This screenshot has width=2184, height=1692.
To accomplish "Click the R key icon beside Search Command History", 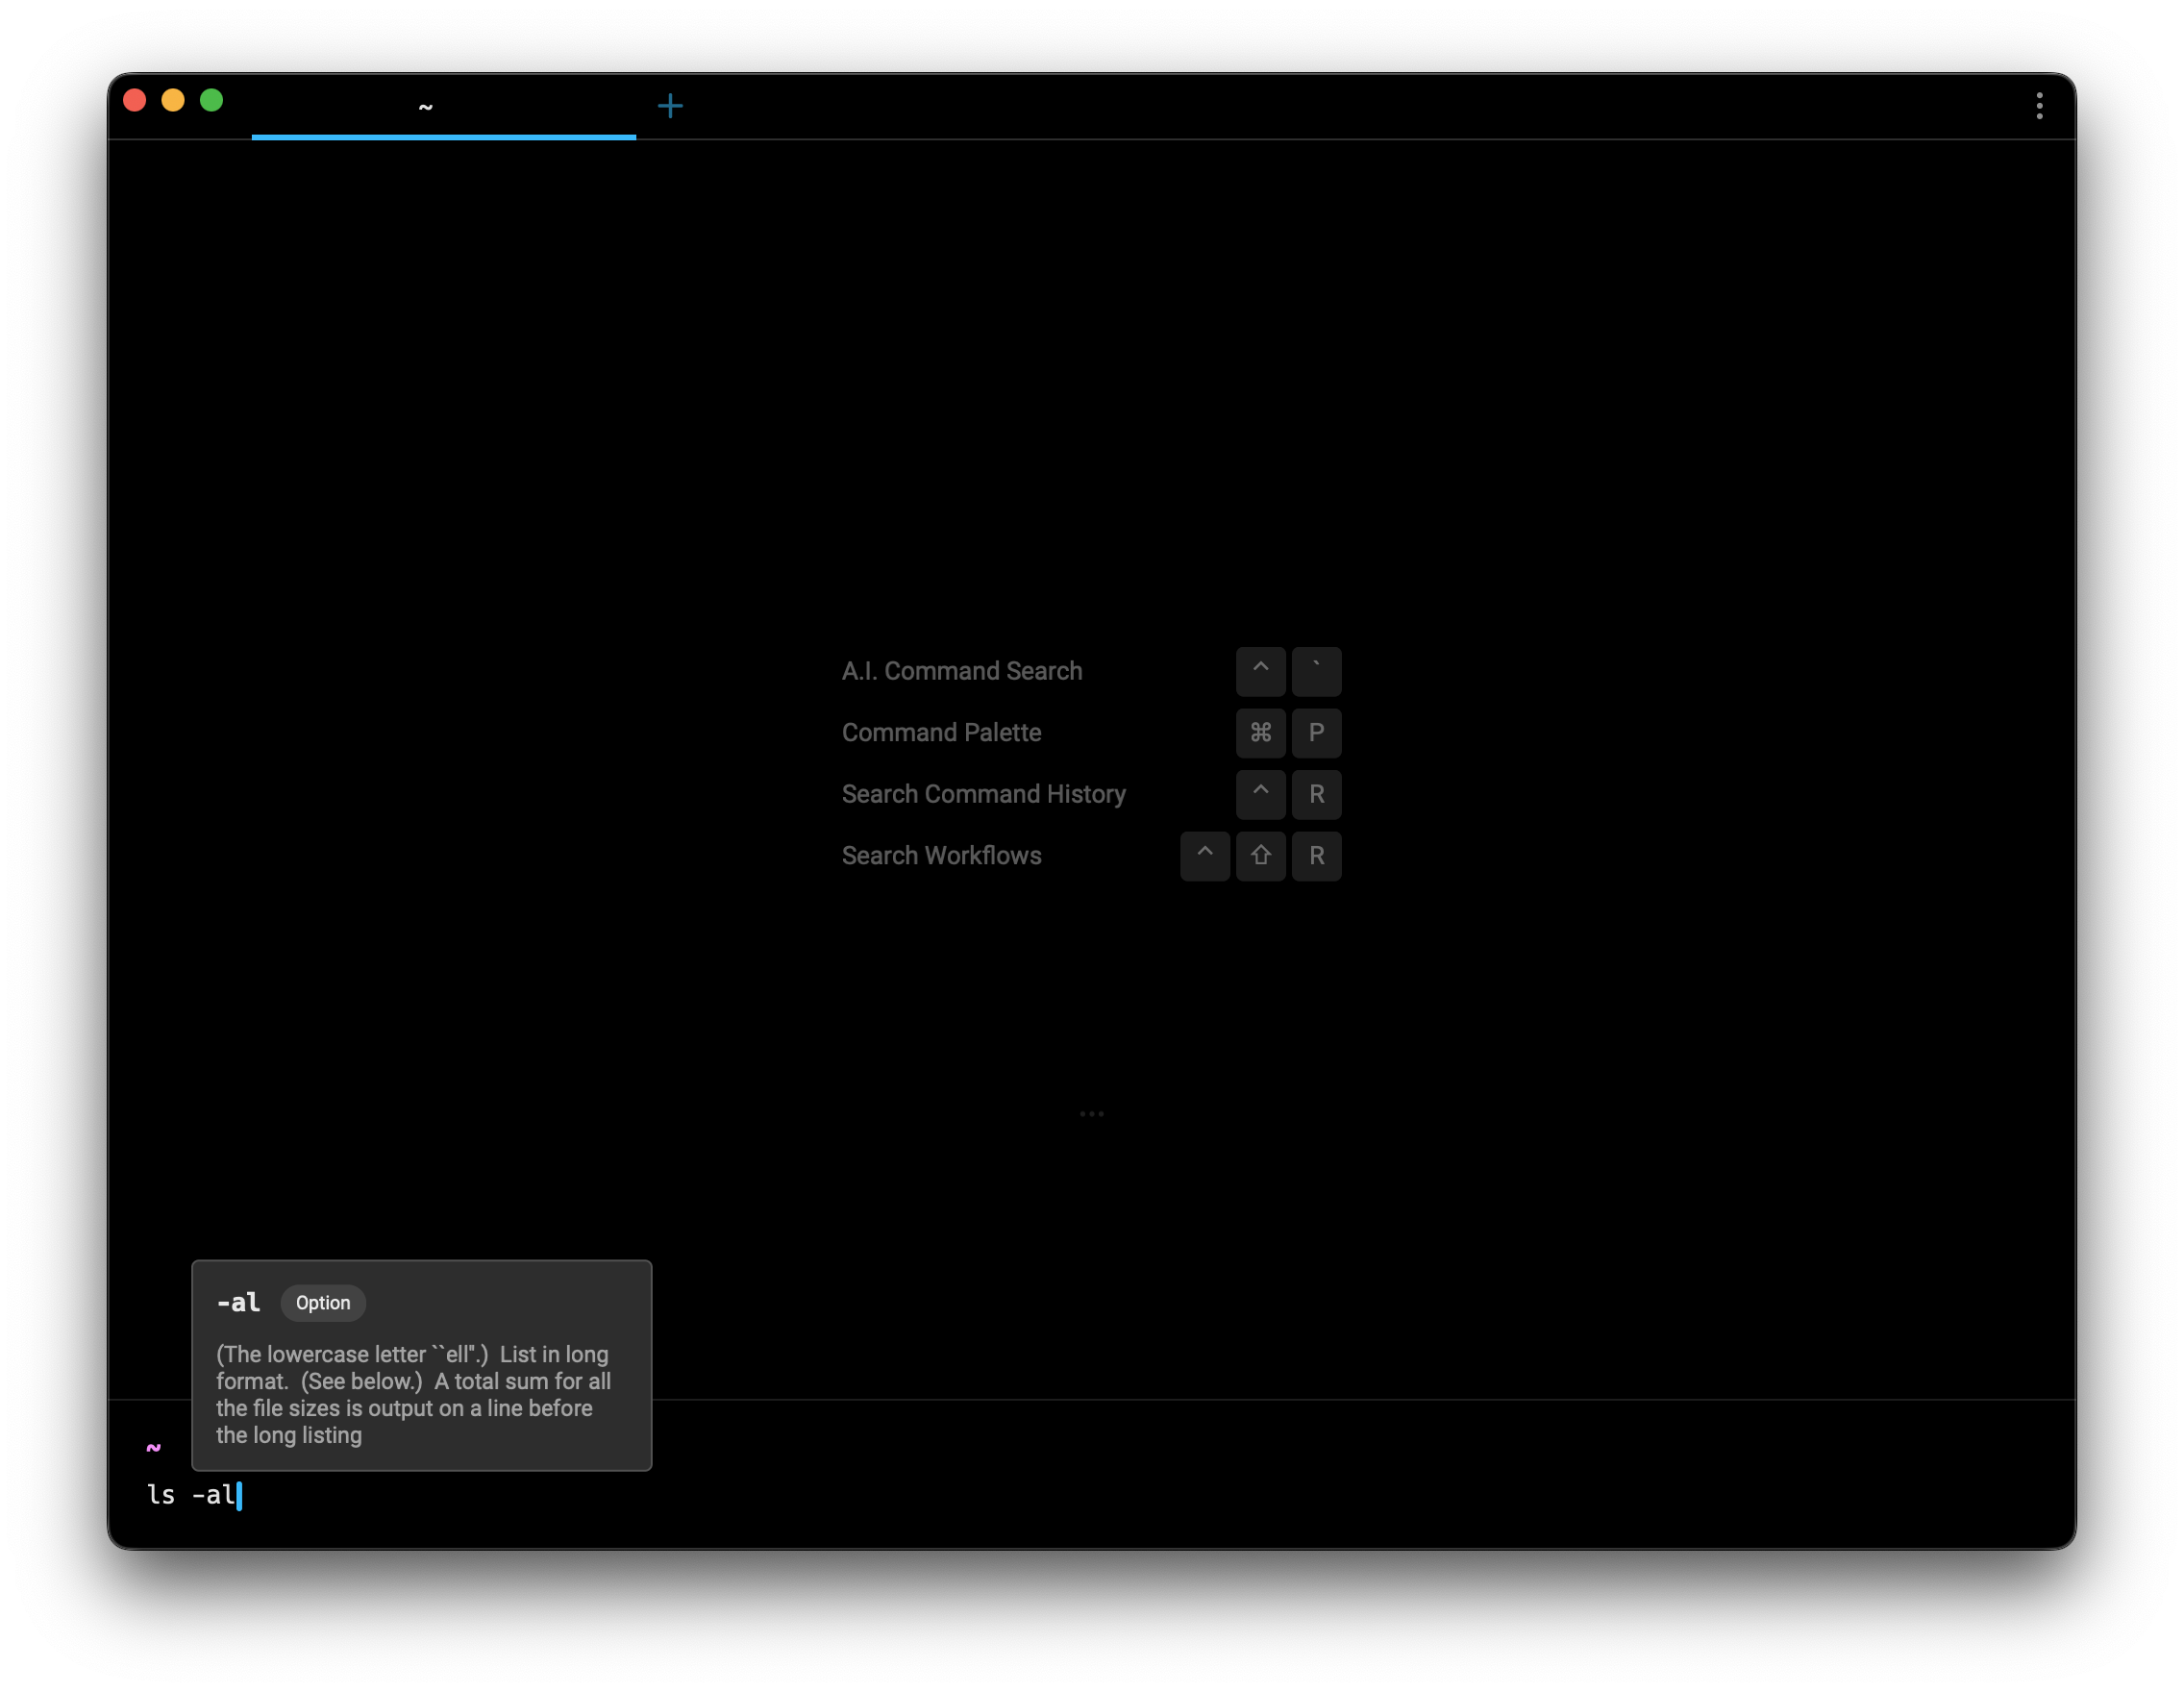I will click(1317, 794).
